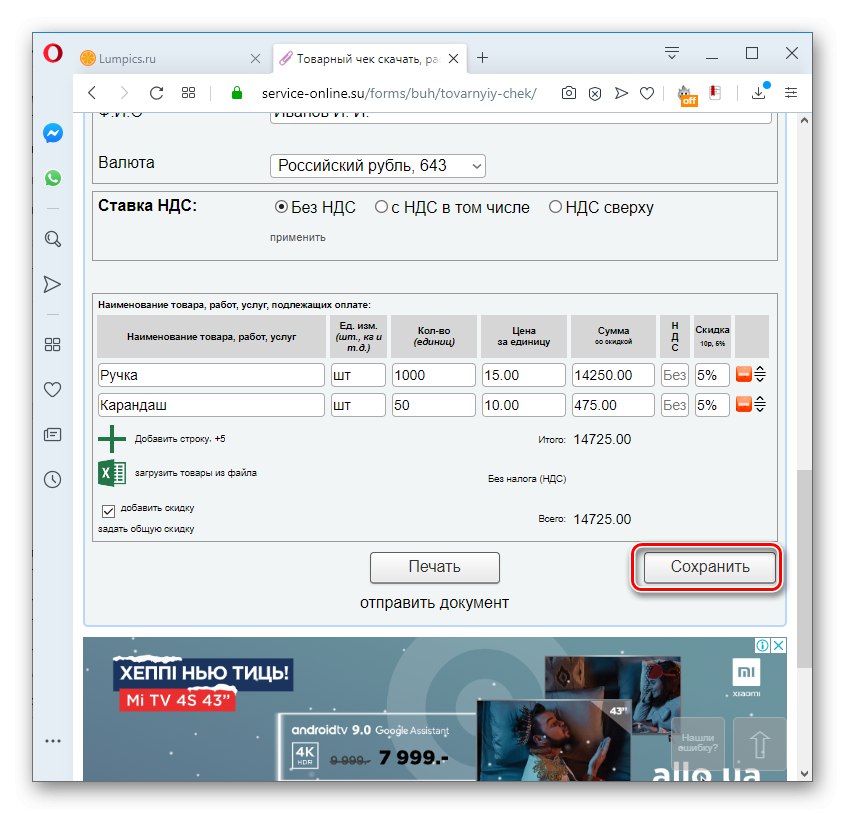Open history clock icon in sidebar
Viewport: 845px width, 814px height.
pyautogui.click(x=52, y=479)
